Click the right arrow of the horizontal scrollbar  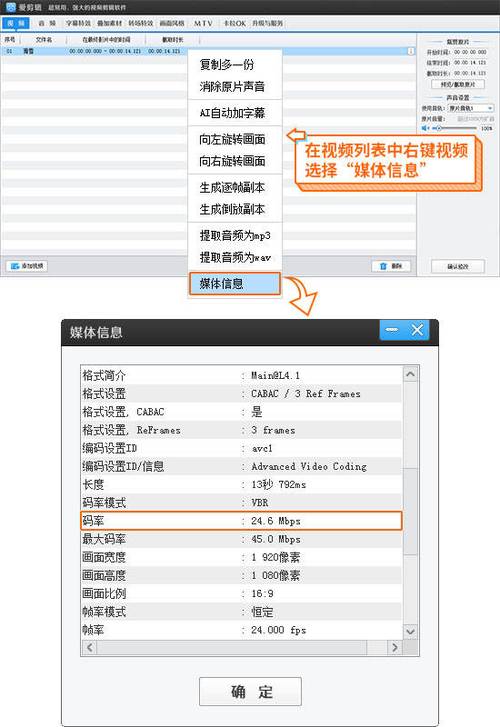pyautogui.click(x=394, y=647)
